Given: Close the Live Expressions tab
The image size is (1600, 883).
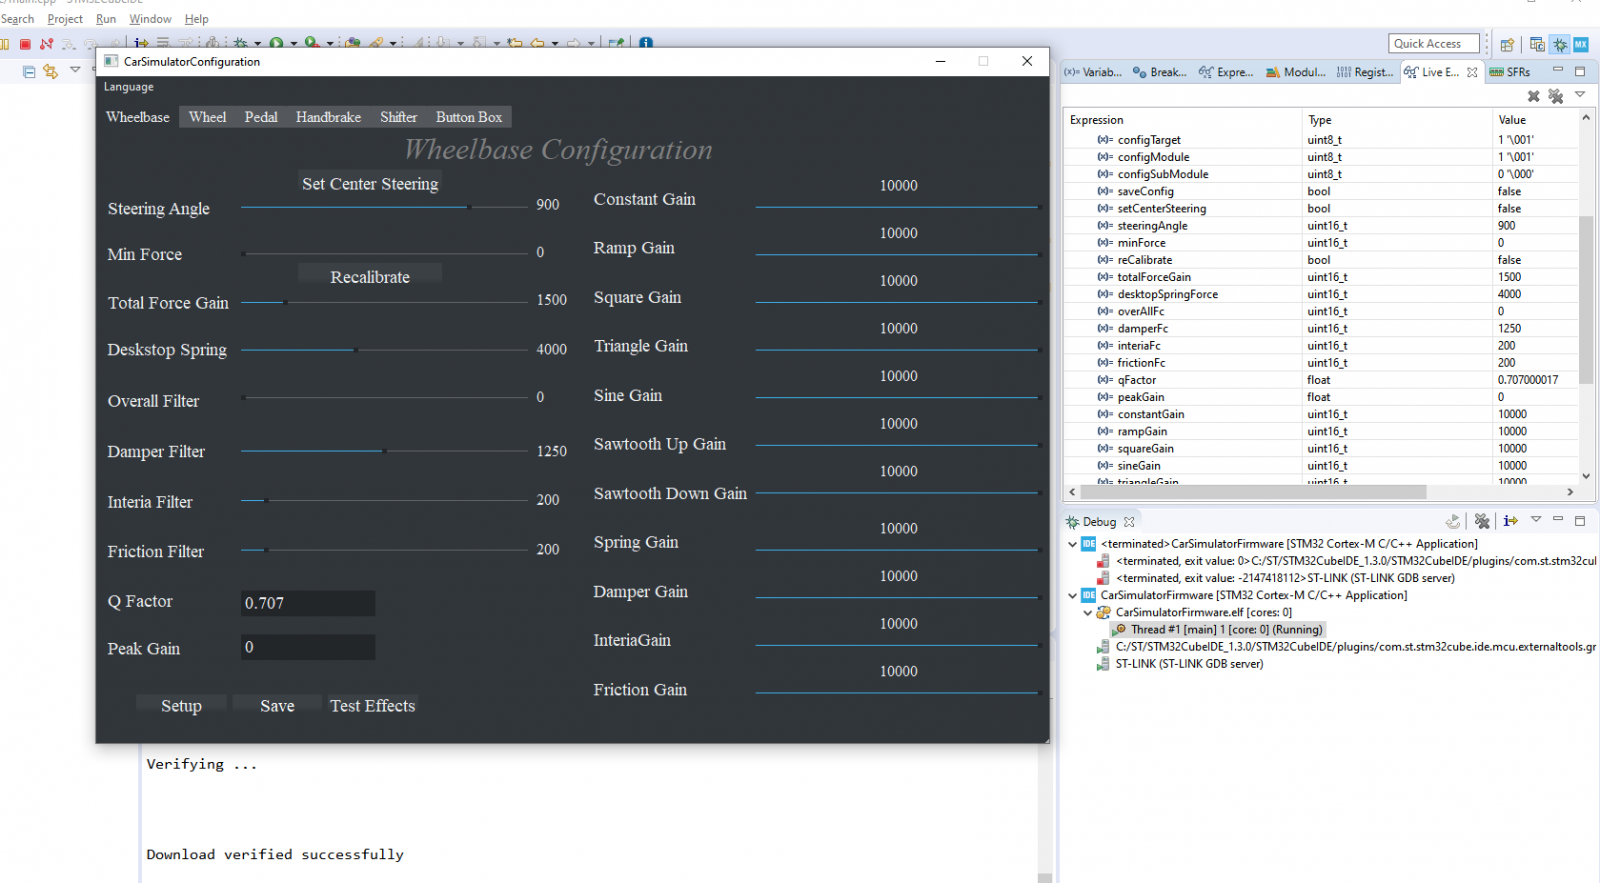Looking at the screenshot, I should 1472,72.
